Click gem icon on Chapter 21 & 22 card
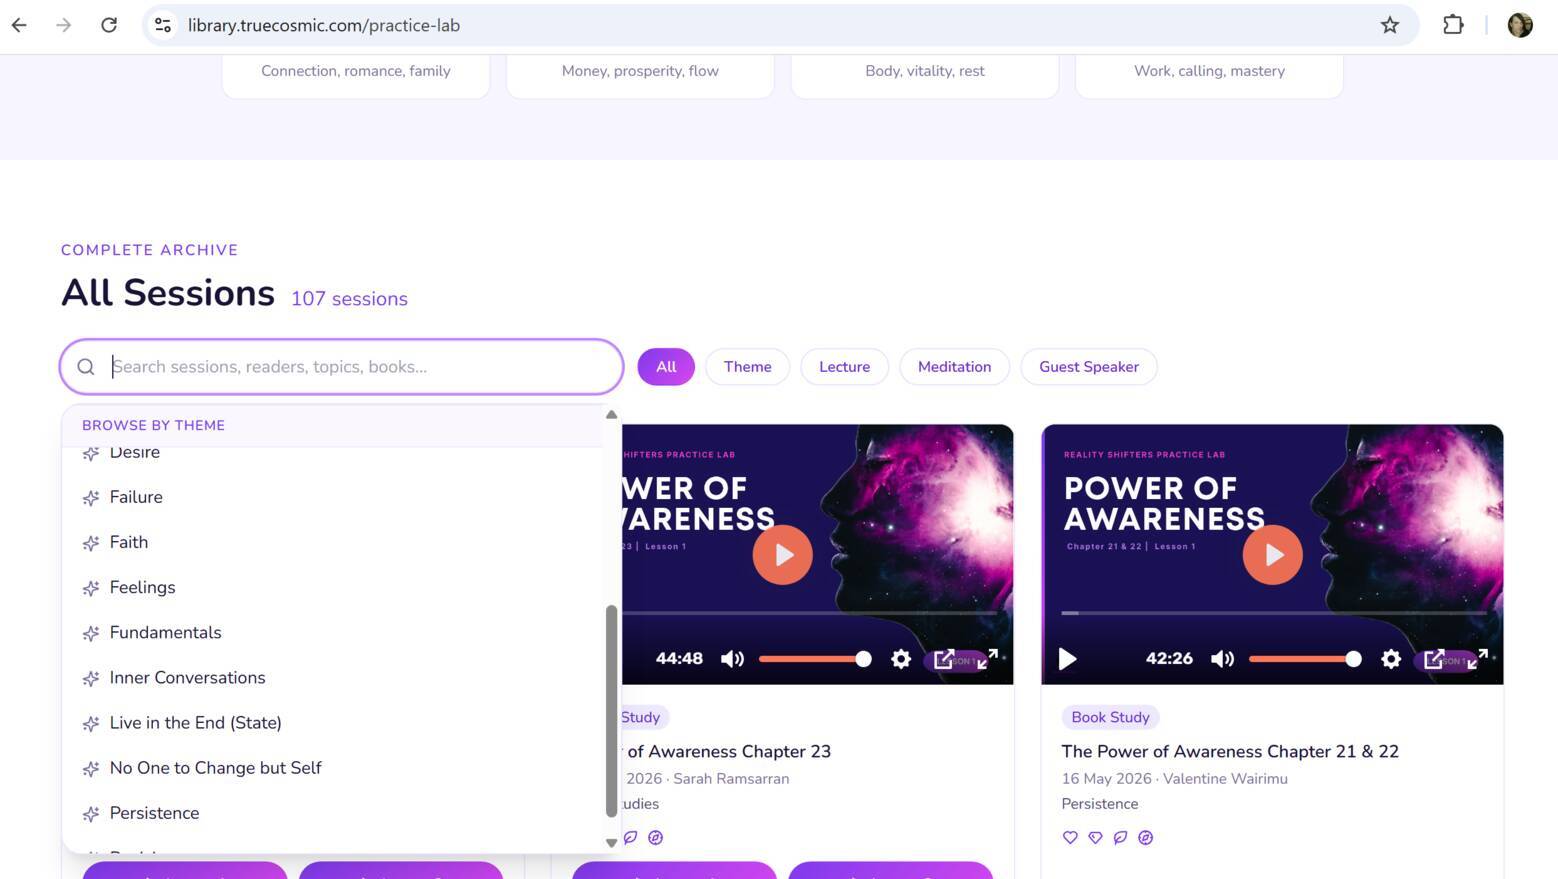1558x879 pixels. 1095,838
